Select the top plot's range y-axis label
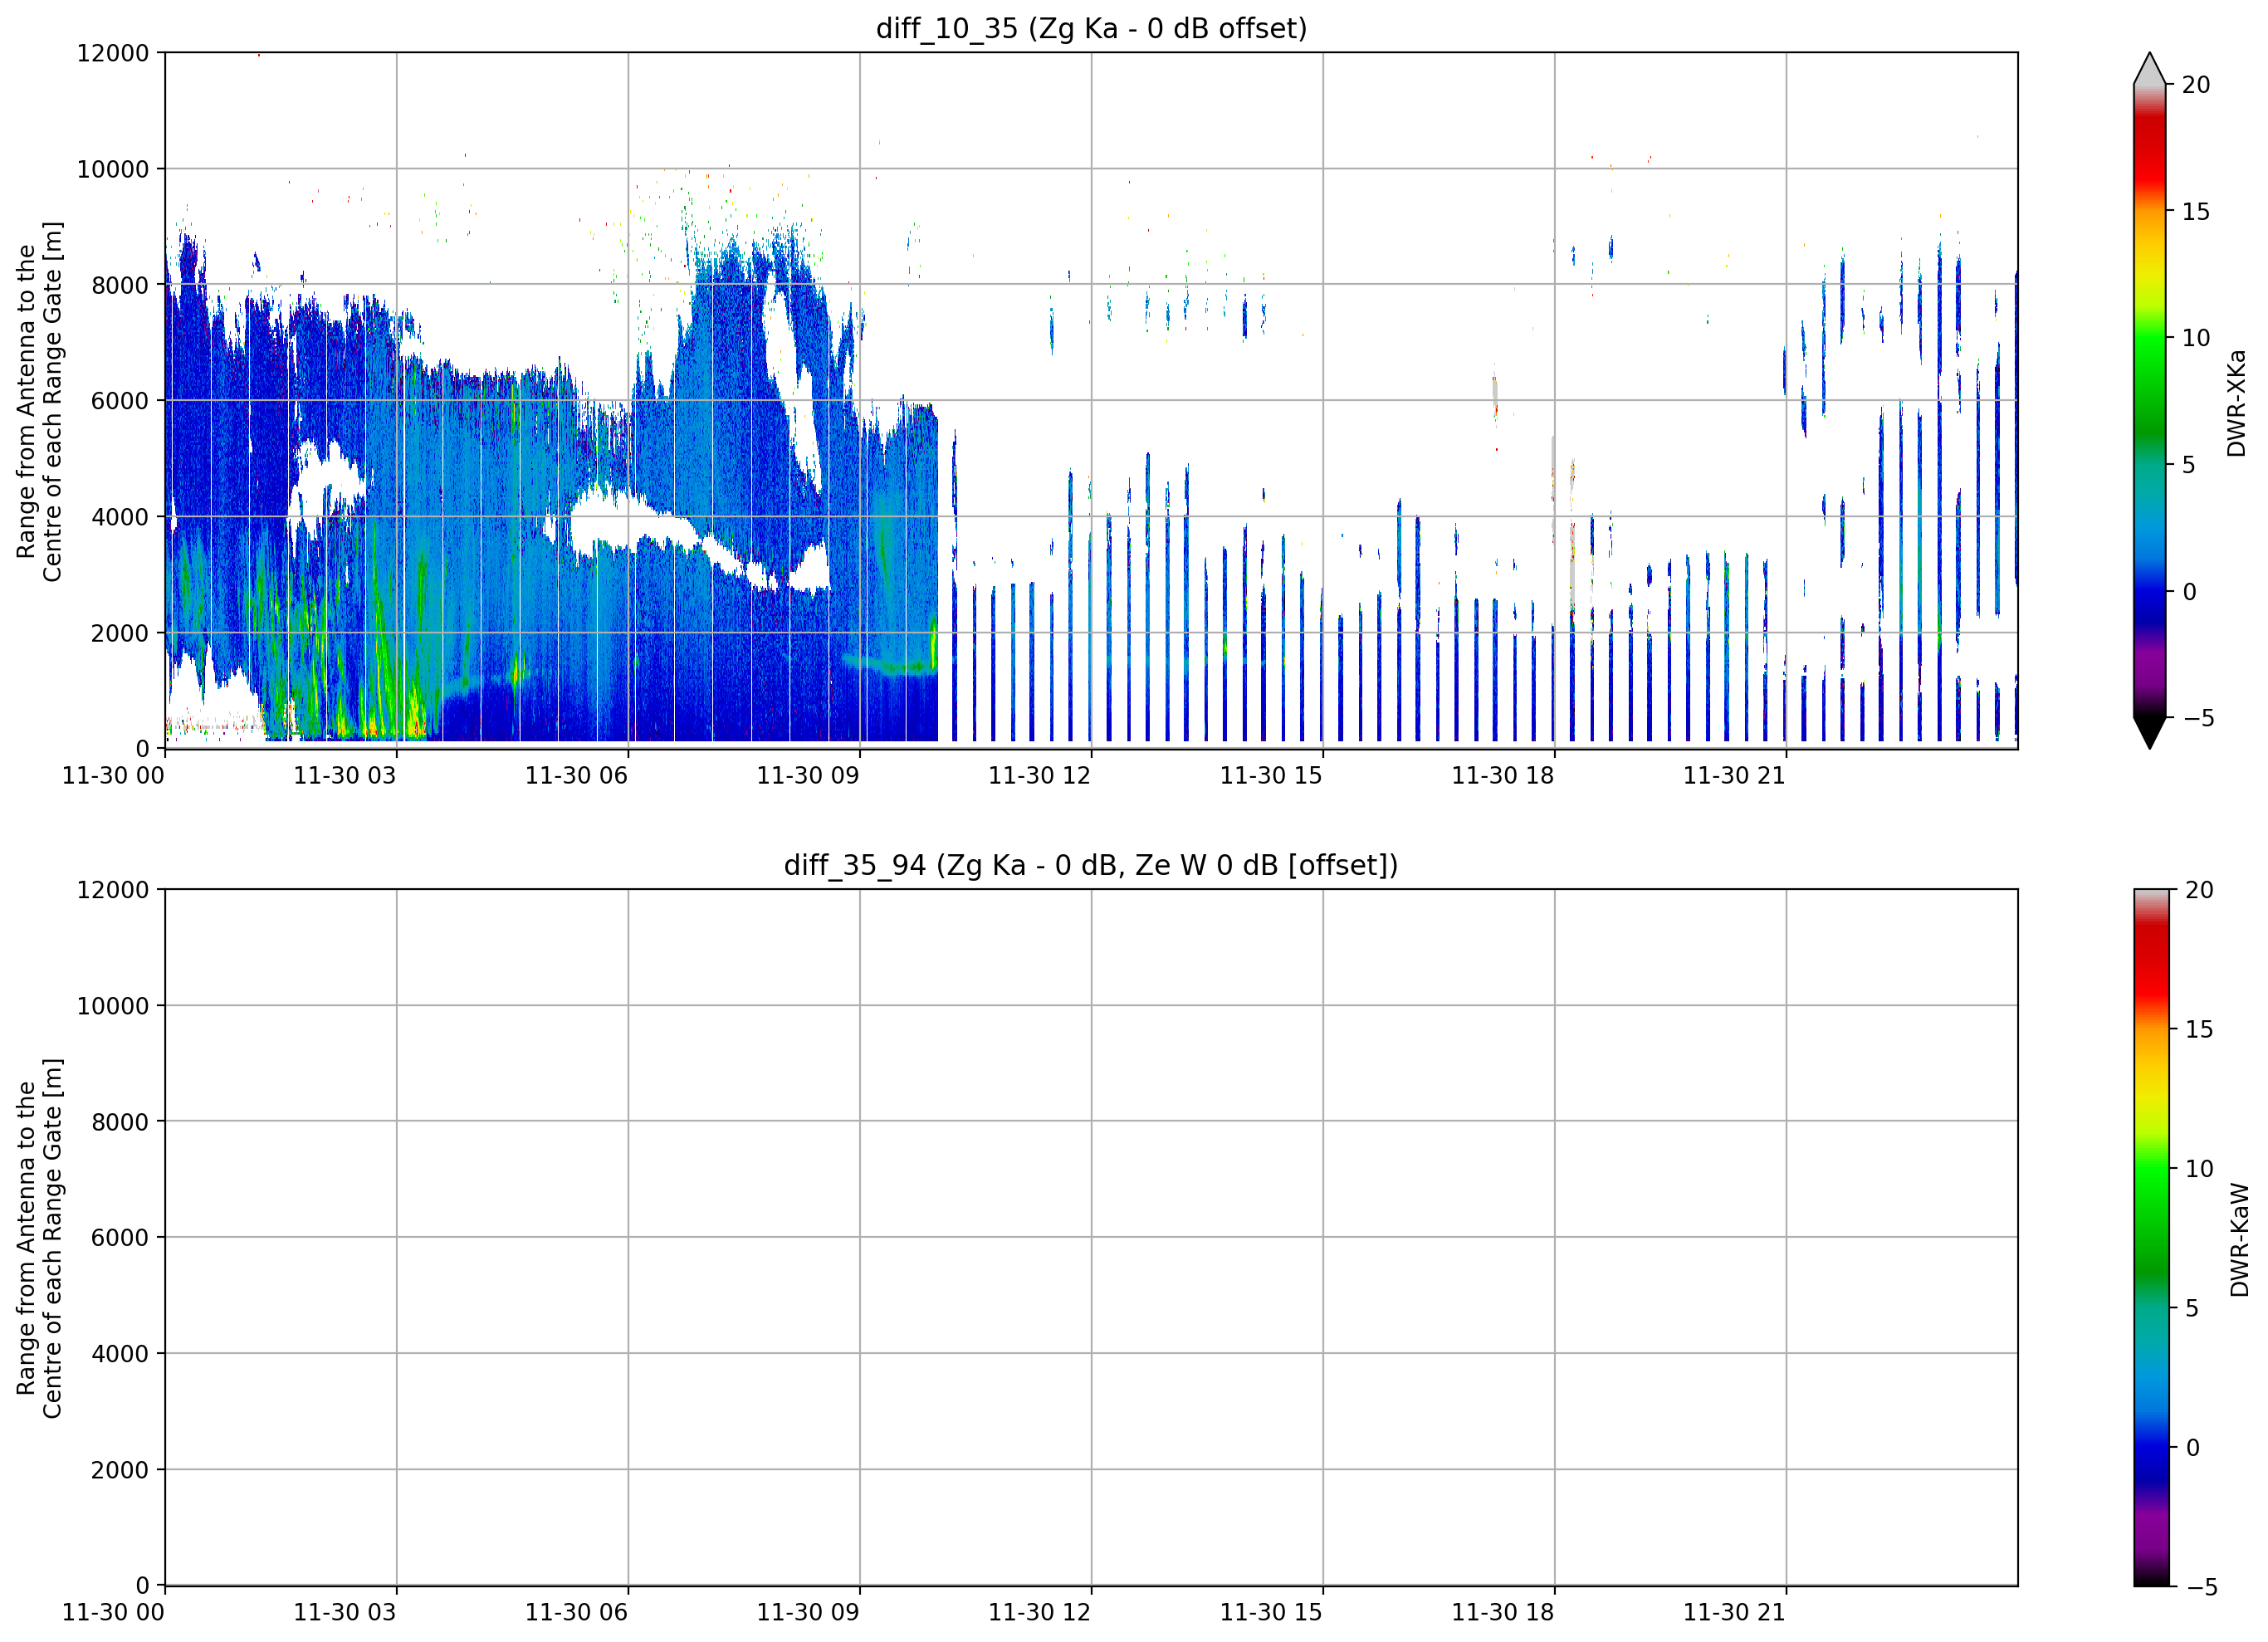 point(39,401)
